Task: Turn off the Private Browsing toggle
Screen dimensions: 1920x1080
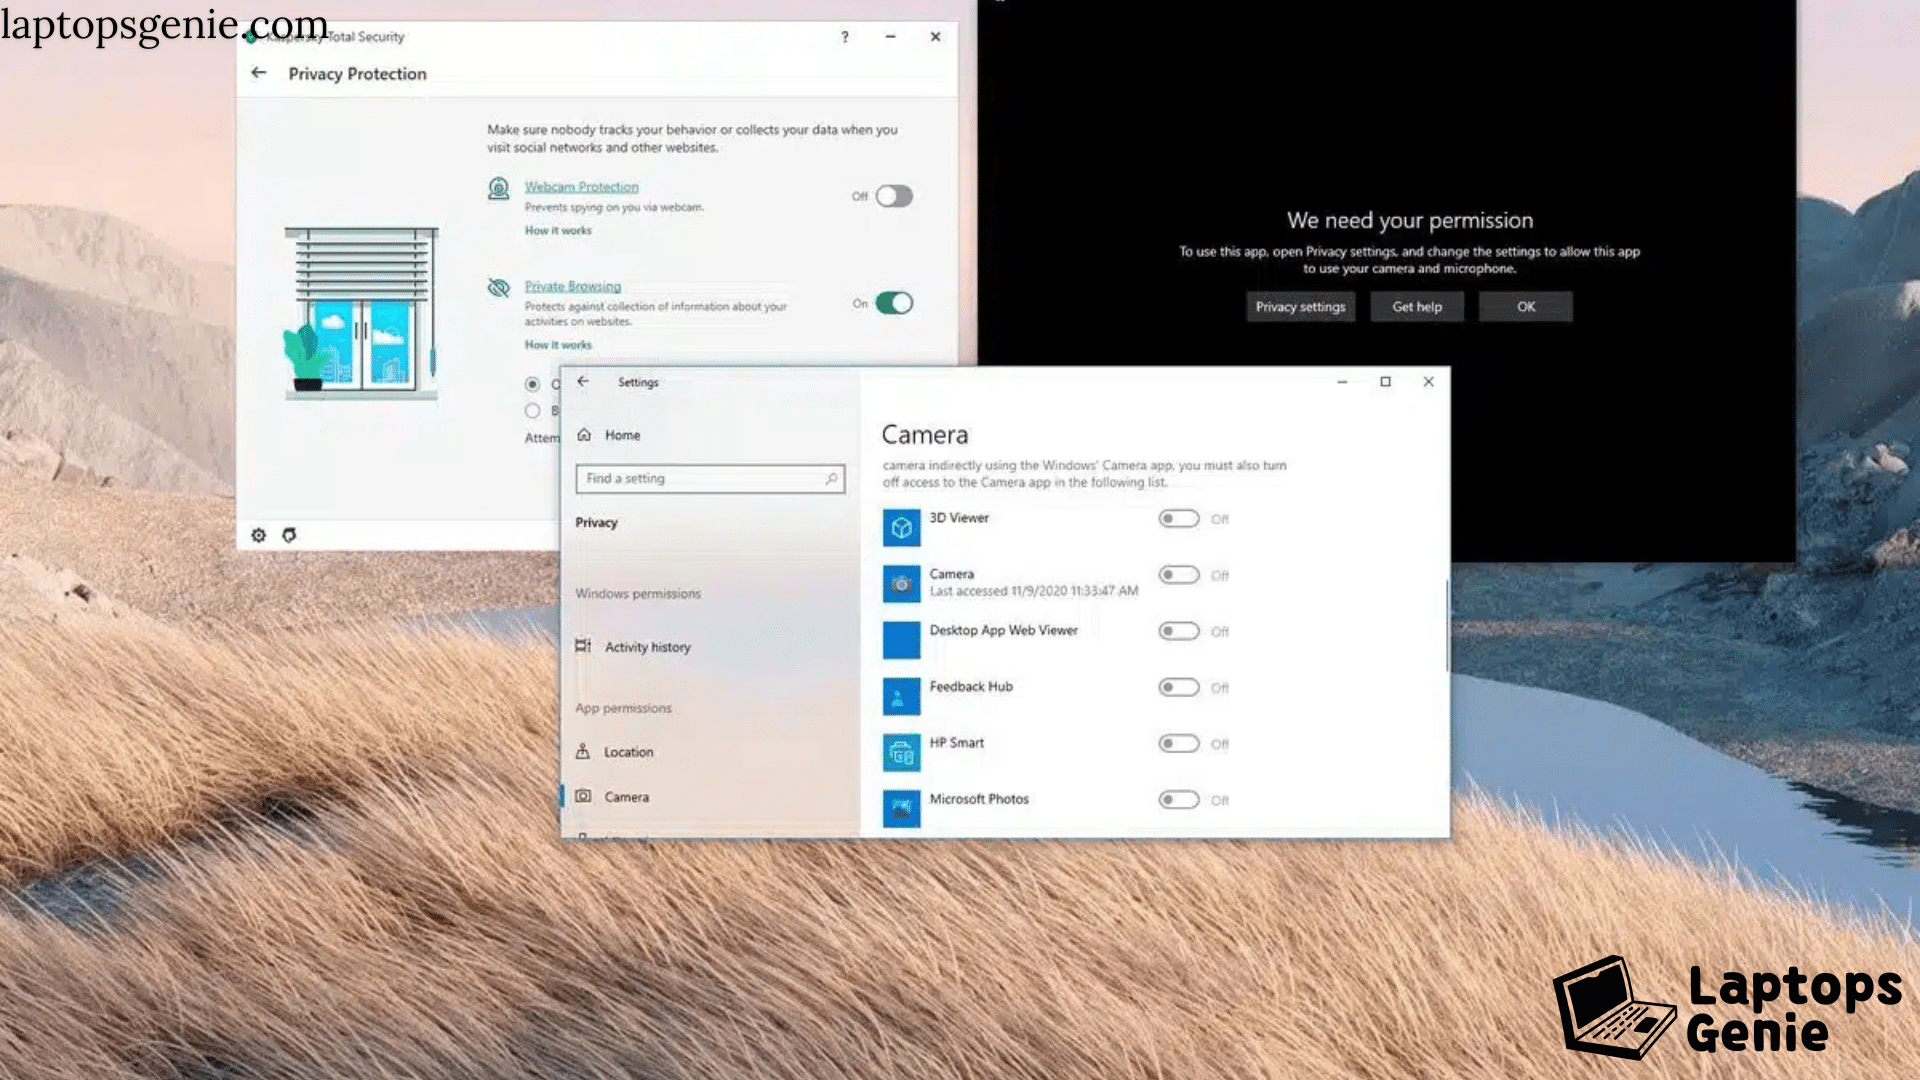Action: [894, 303]
